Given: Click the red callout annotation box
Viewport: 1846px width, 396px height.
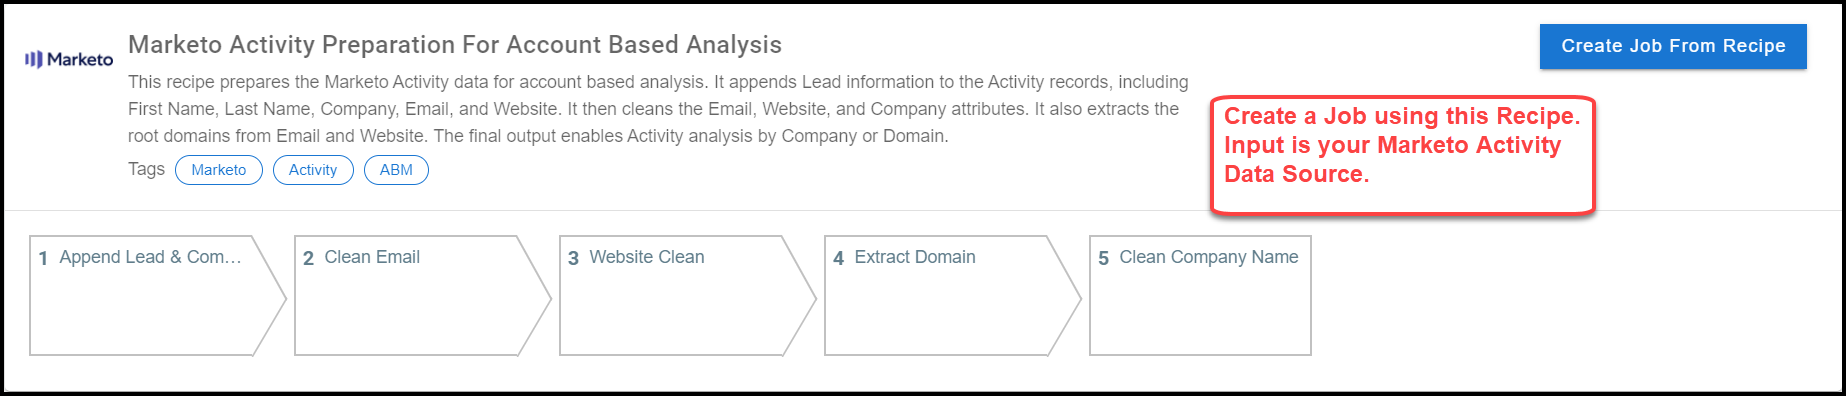Looking at the screenshot, I should [1402, 155].
